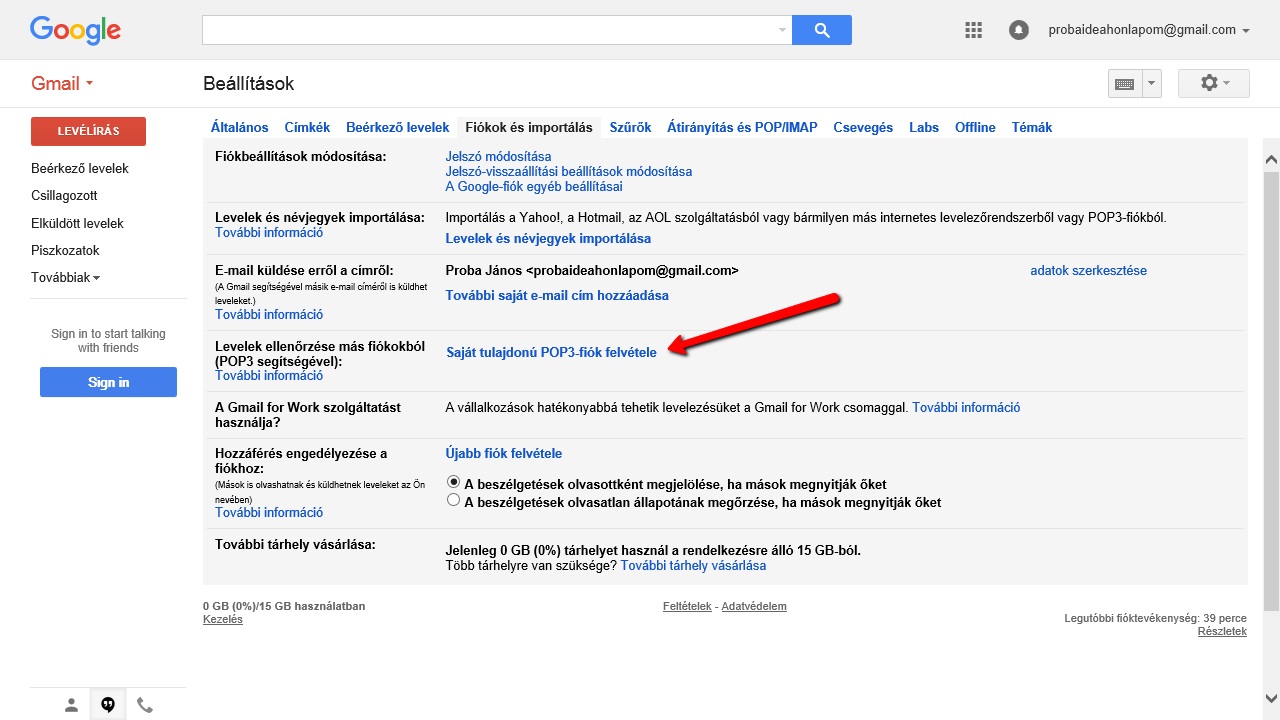Open the settings gear menu

tap(1214, 83)
